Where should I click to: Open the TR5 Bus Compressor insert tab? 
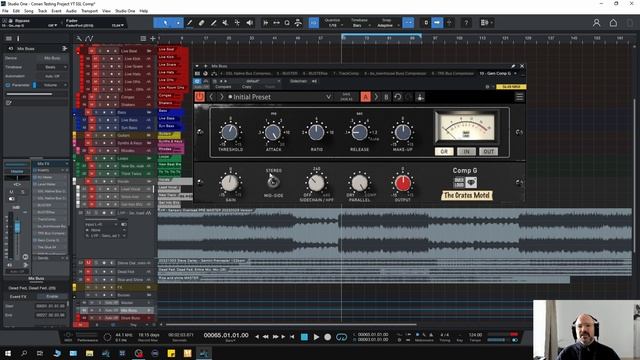tap(453, 73)
